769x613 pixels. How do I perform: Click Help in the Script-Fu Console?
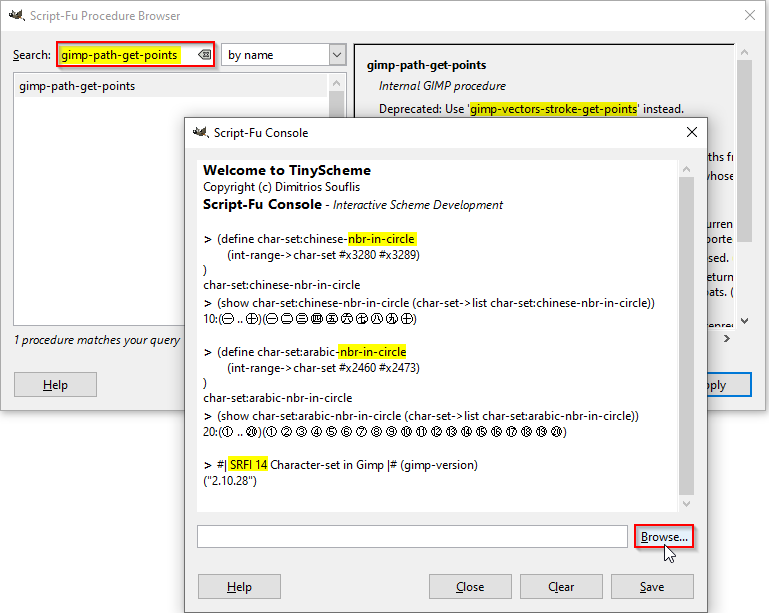click(x=239, y=587)
